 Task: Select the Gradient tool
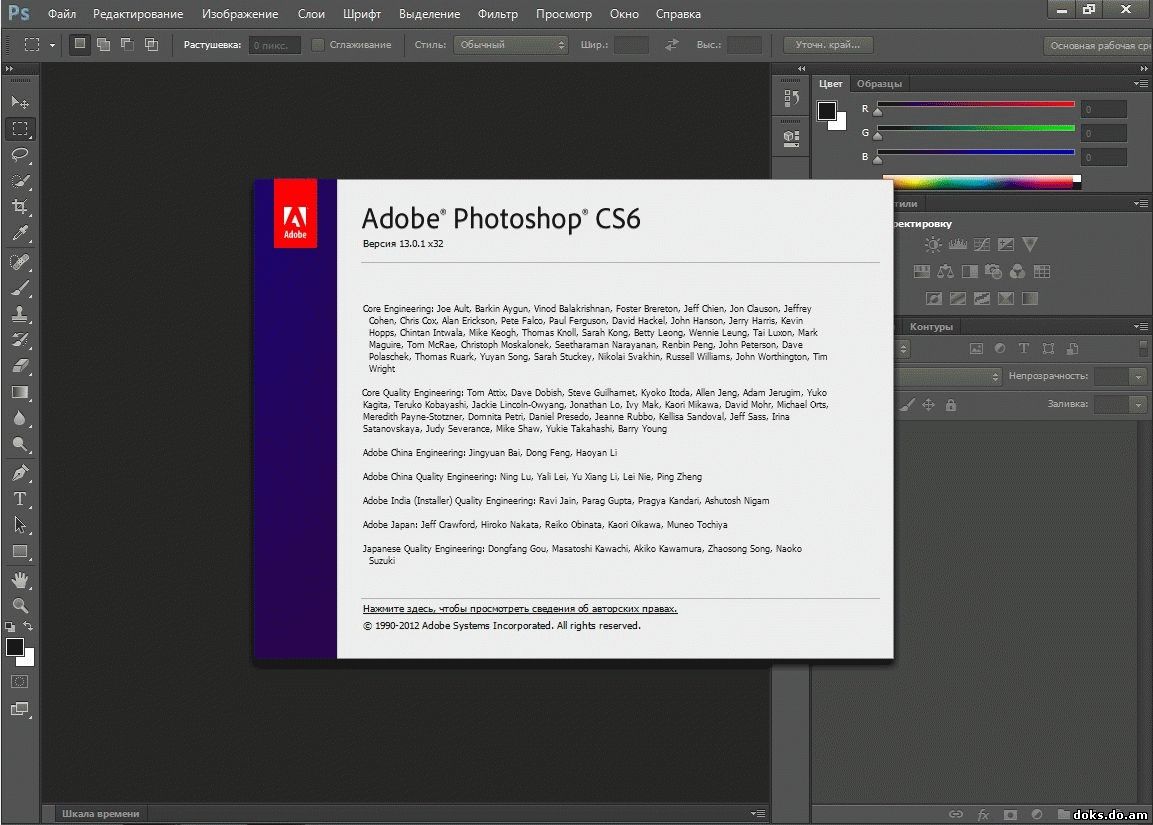[20, 392]
